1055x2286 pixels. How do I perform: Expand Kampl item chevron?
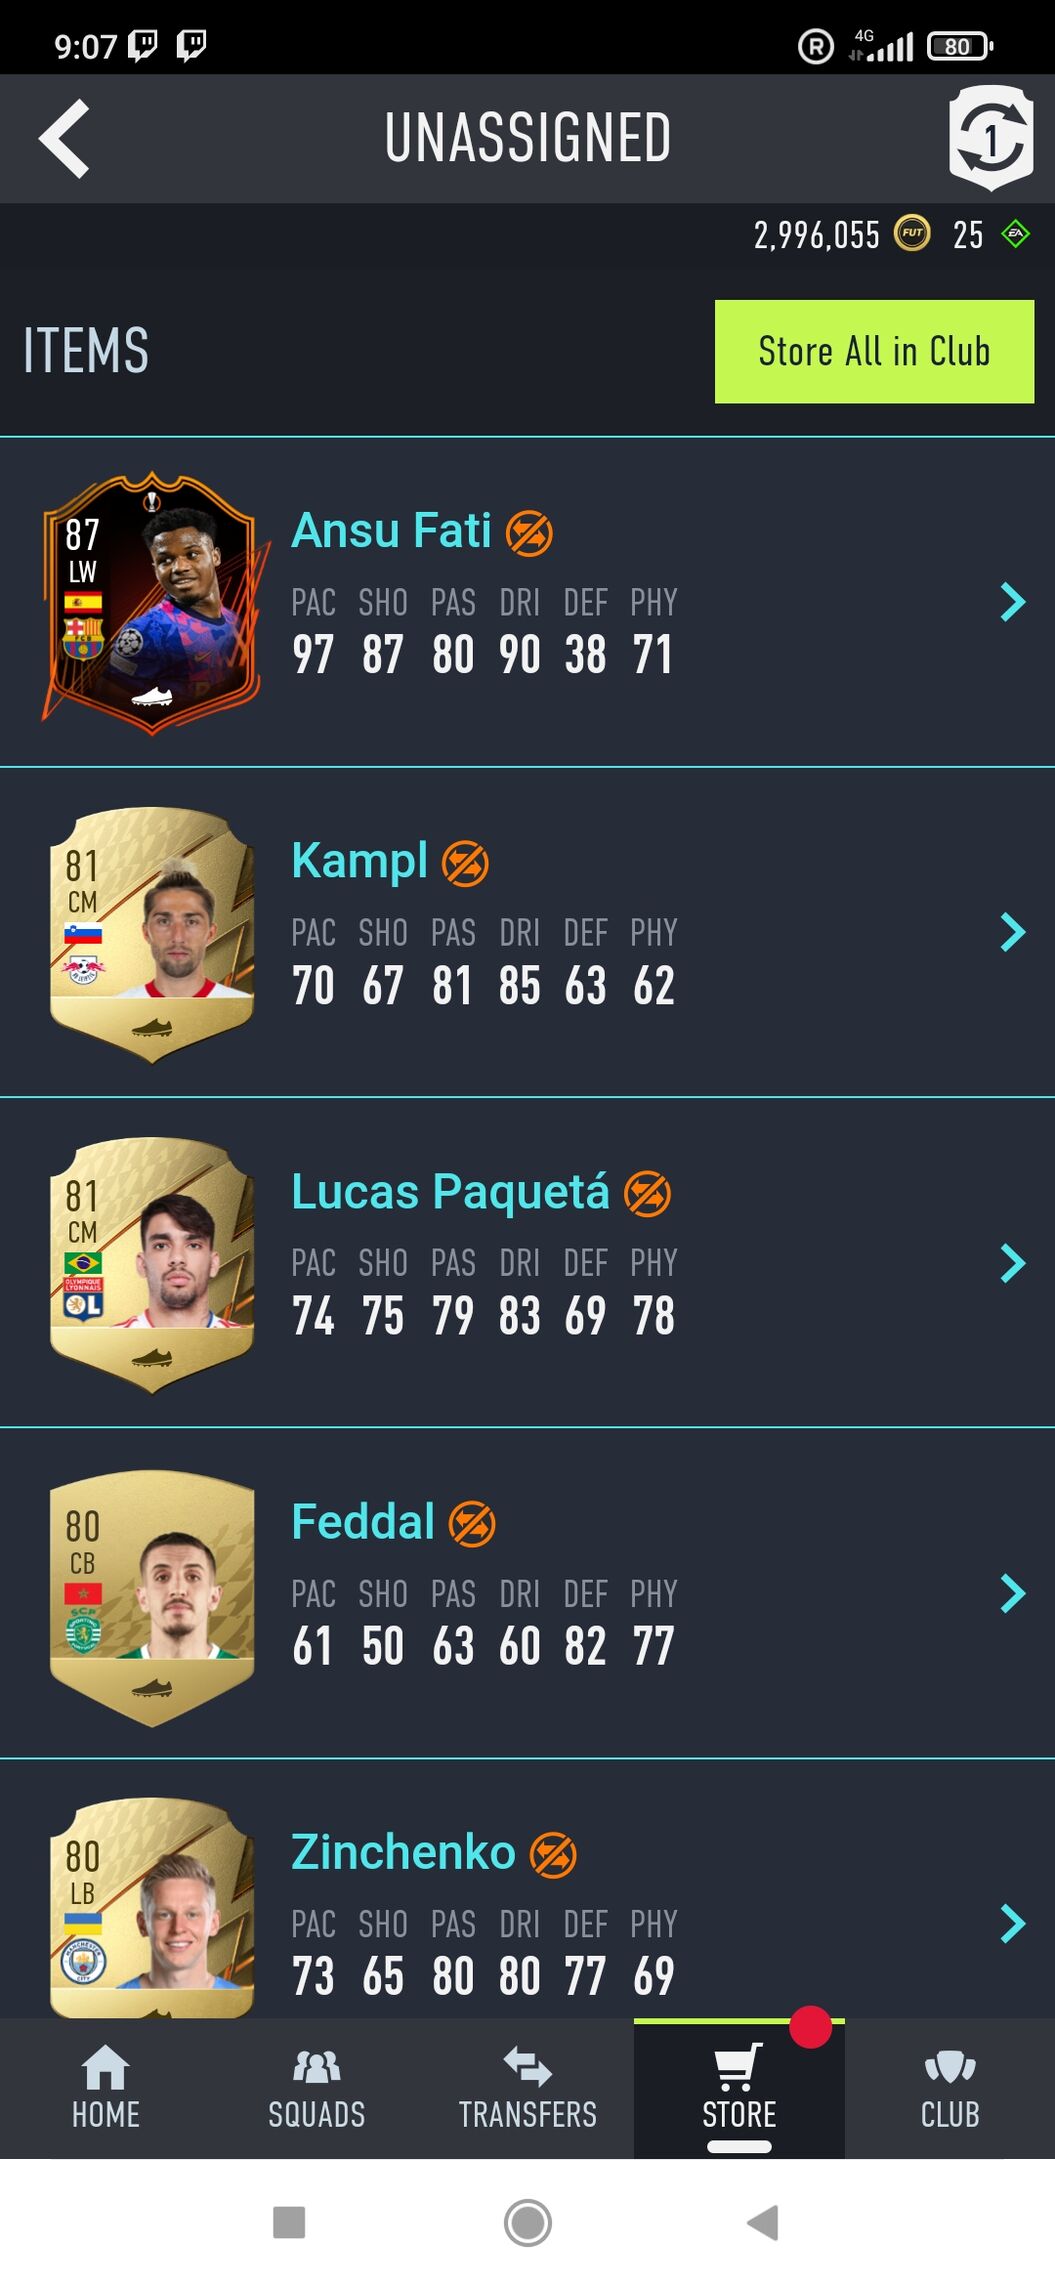[x=1013, y=932]
